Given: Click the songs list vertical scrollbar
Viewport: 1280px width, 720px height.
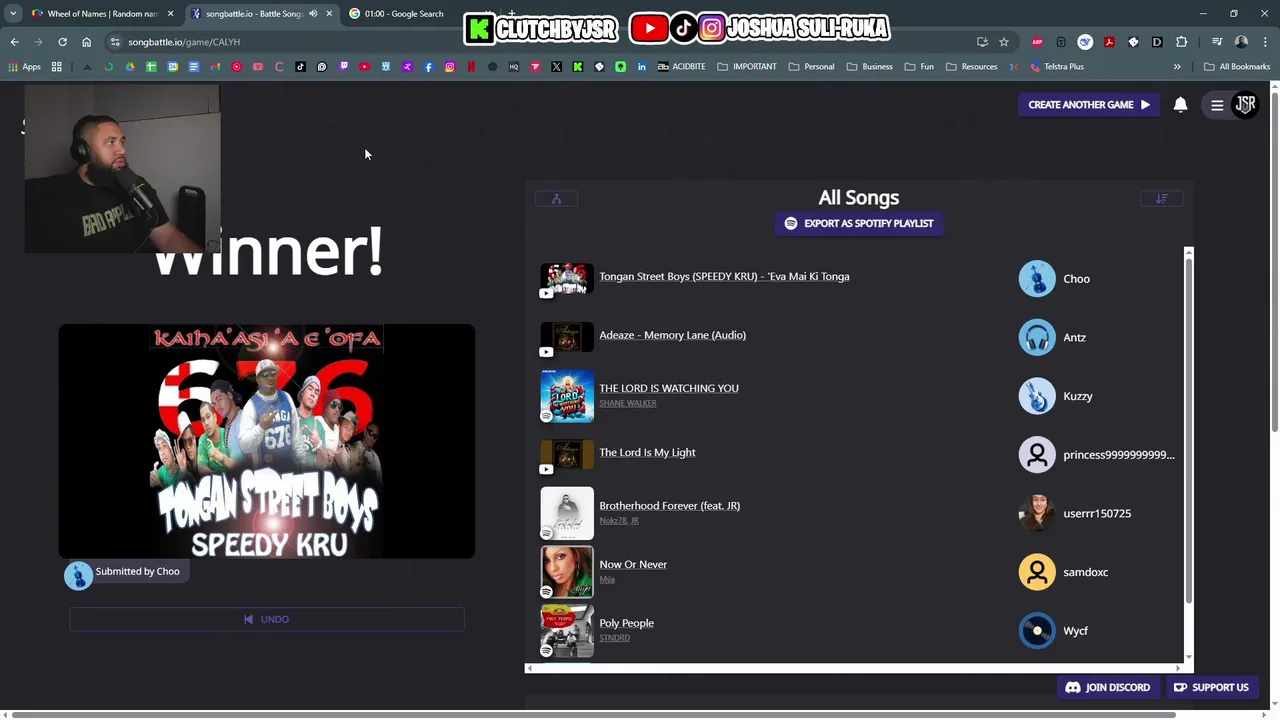Looking at the screenshot, I should (1188, 430).
